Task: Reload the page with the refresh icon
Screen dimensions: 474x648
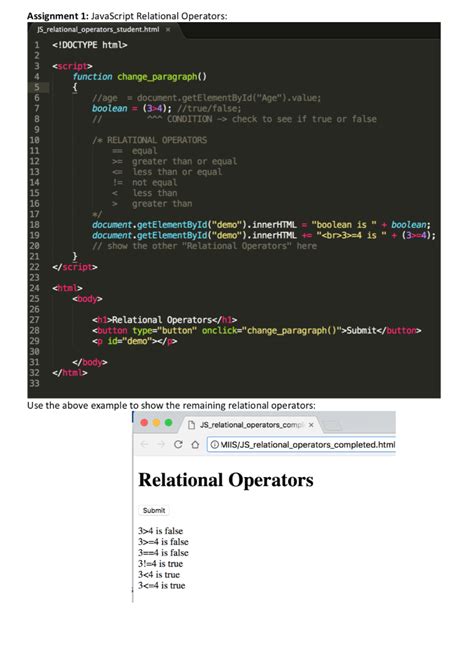Action: pyautogui.click(x=178, y=444)
